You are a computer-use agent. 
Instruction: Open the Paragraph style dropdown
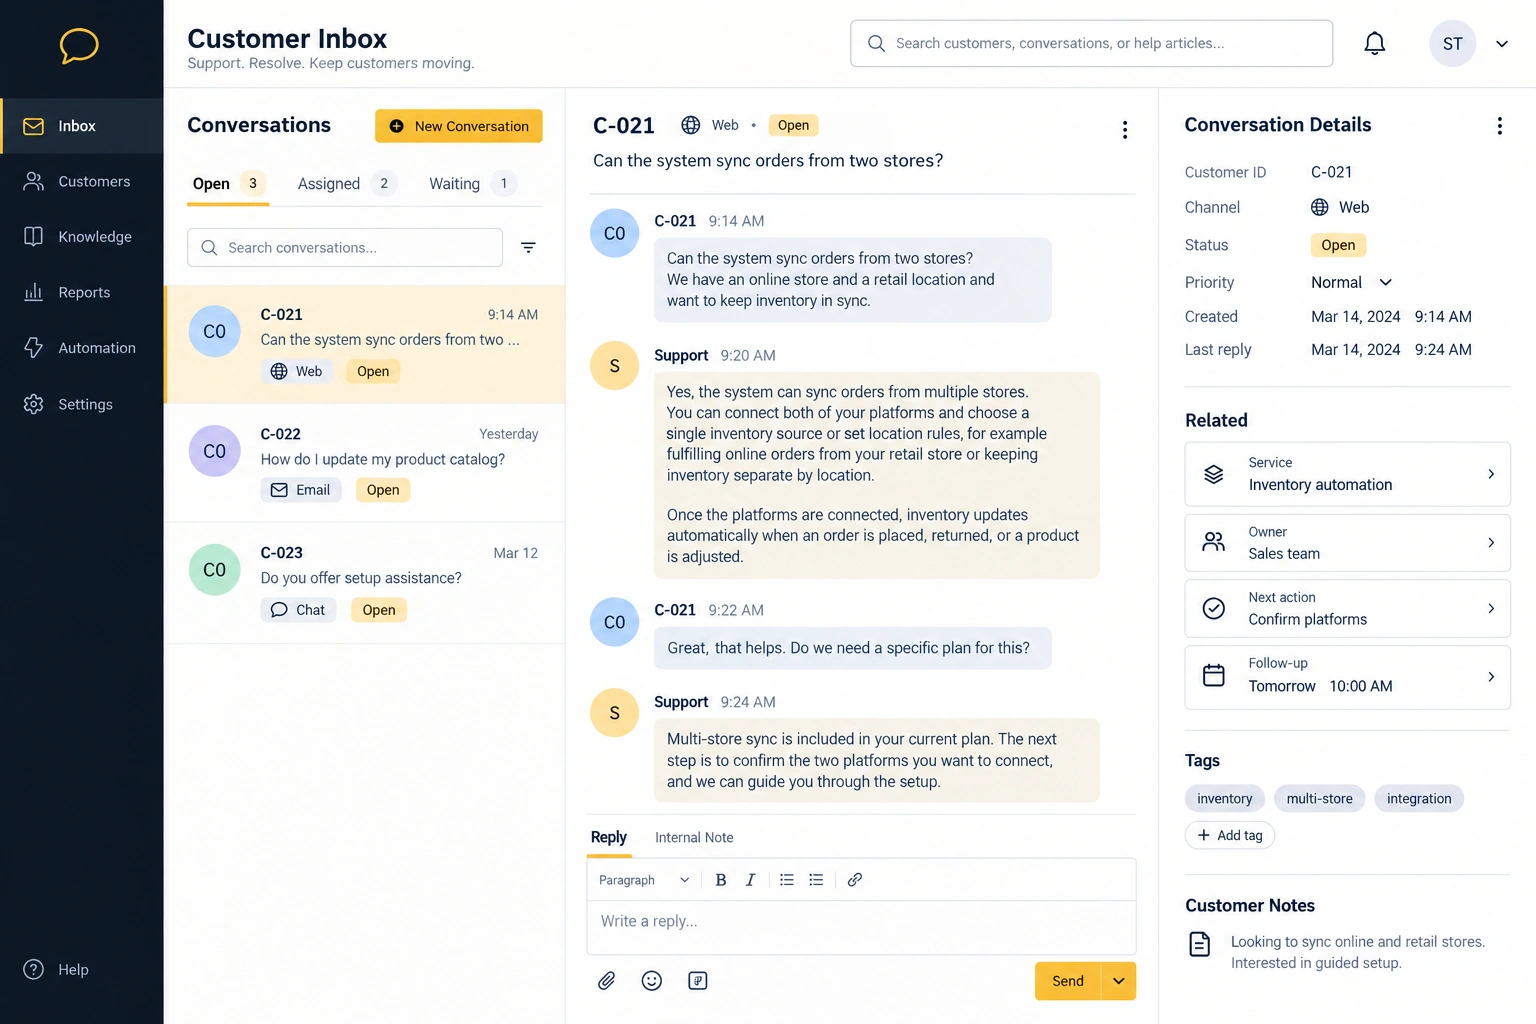[x=644, y=880]
